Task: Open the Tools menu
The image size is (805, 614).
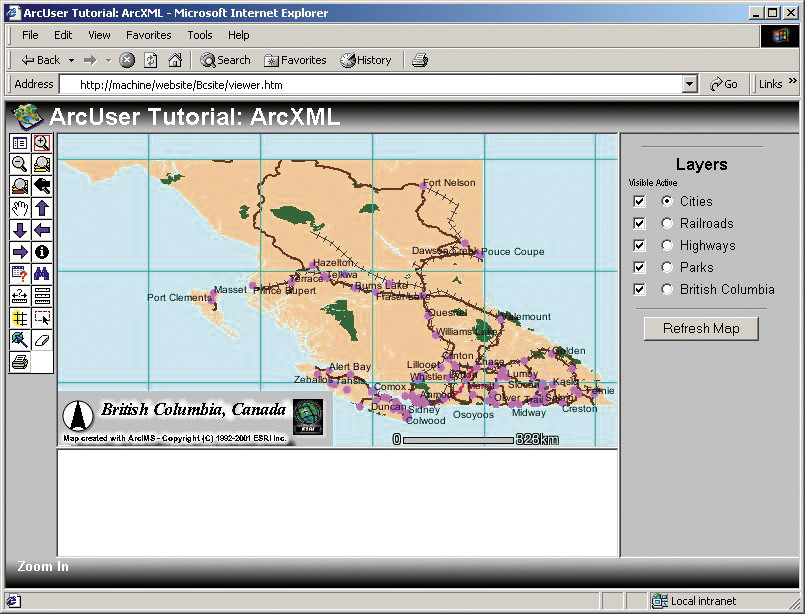Action: (200, 35)
